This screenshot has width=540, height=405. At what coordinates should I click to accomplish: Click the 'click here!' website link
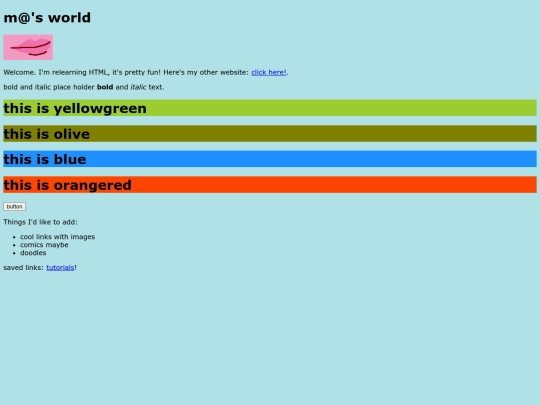[269, 72]
